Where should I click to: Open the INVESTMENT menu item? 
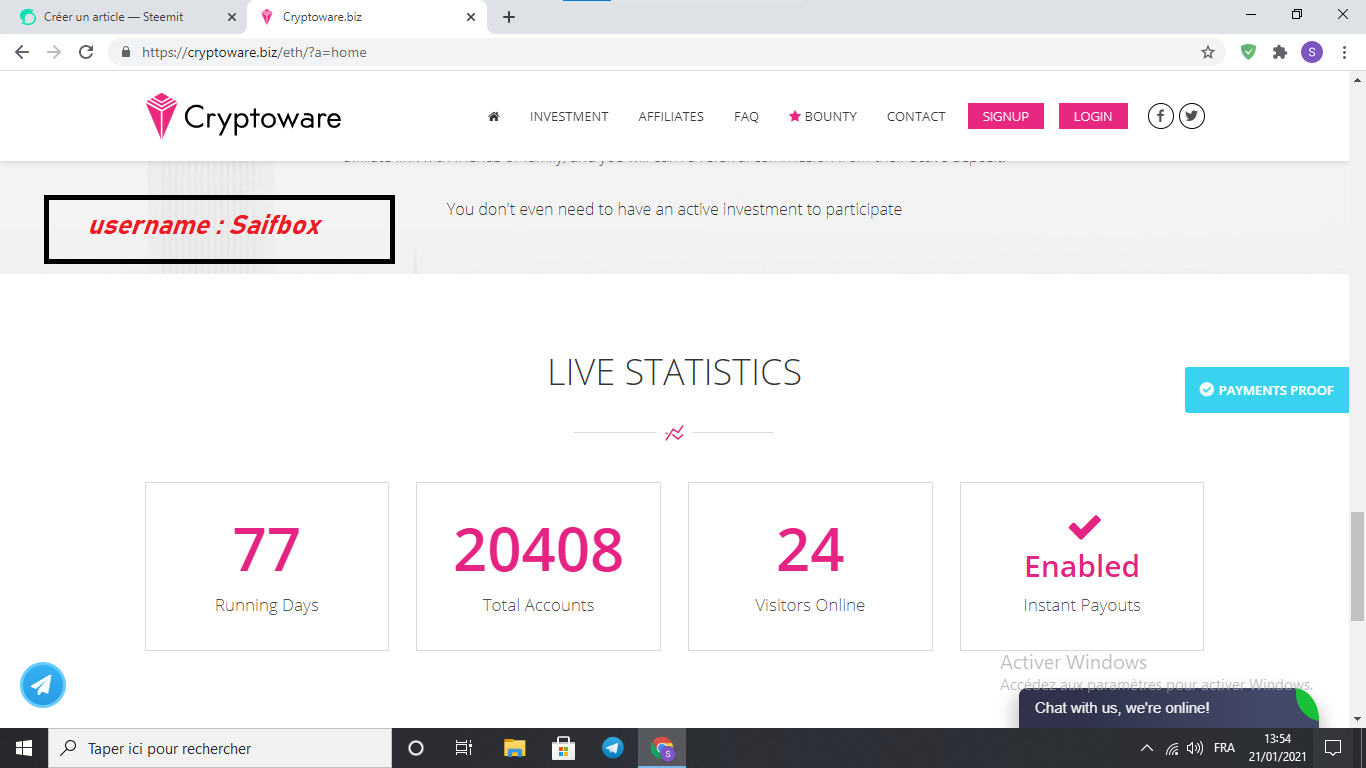pyautogui.click(x=569, y=117)
